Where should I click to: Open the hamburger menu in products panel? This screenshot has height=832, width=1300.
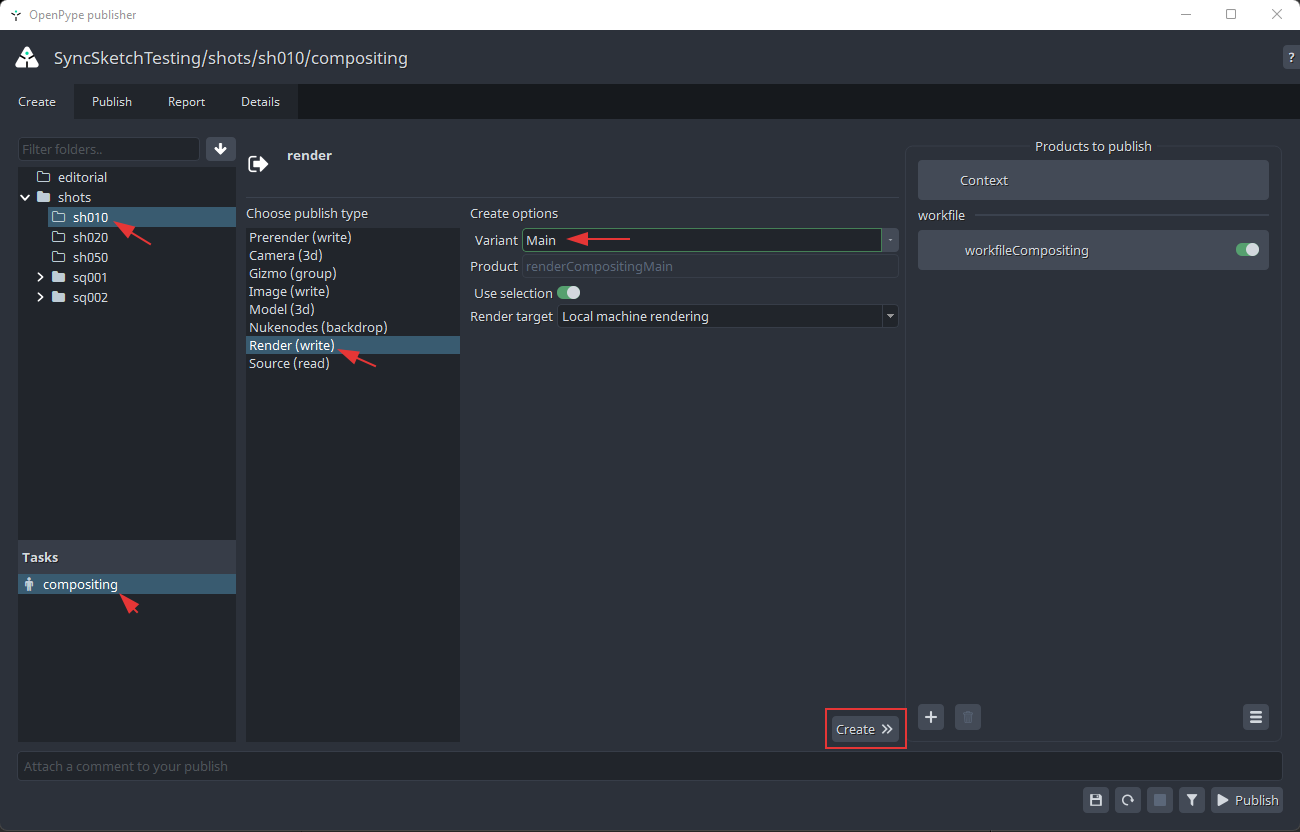(x=1256, y=716)
